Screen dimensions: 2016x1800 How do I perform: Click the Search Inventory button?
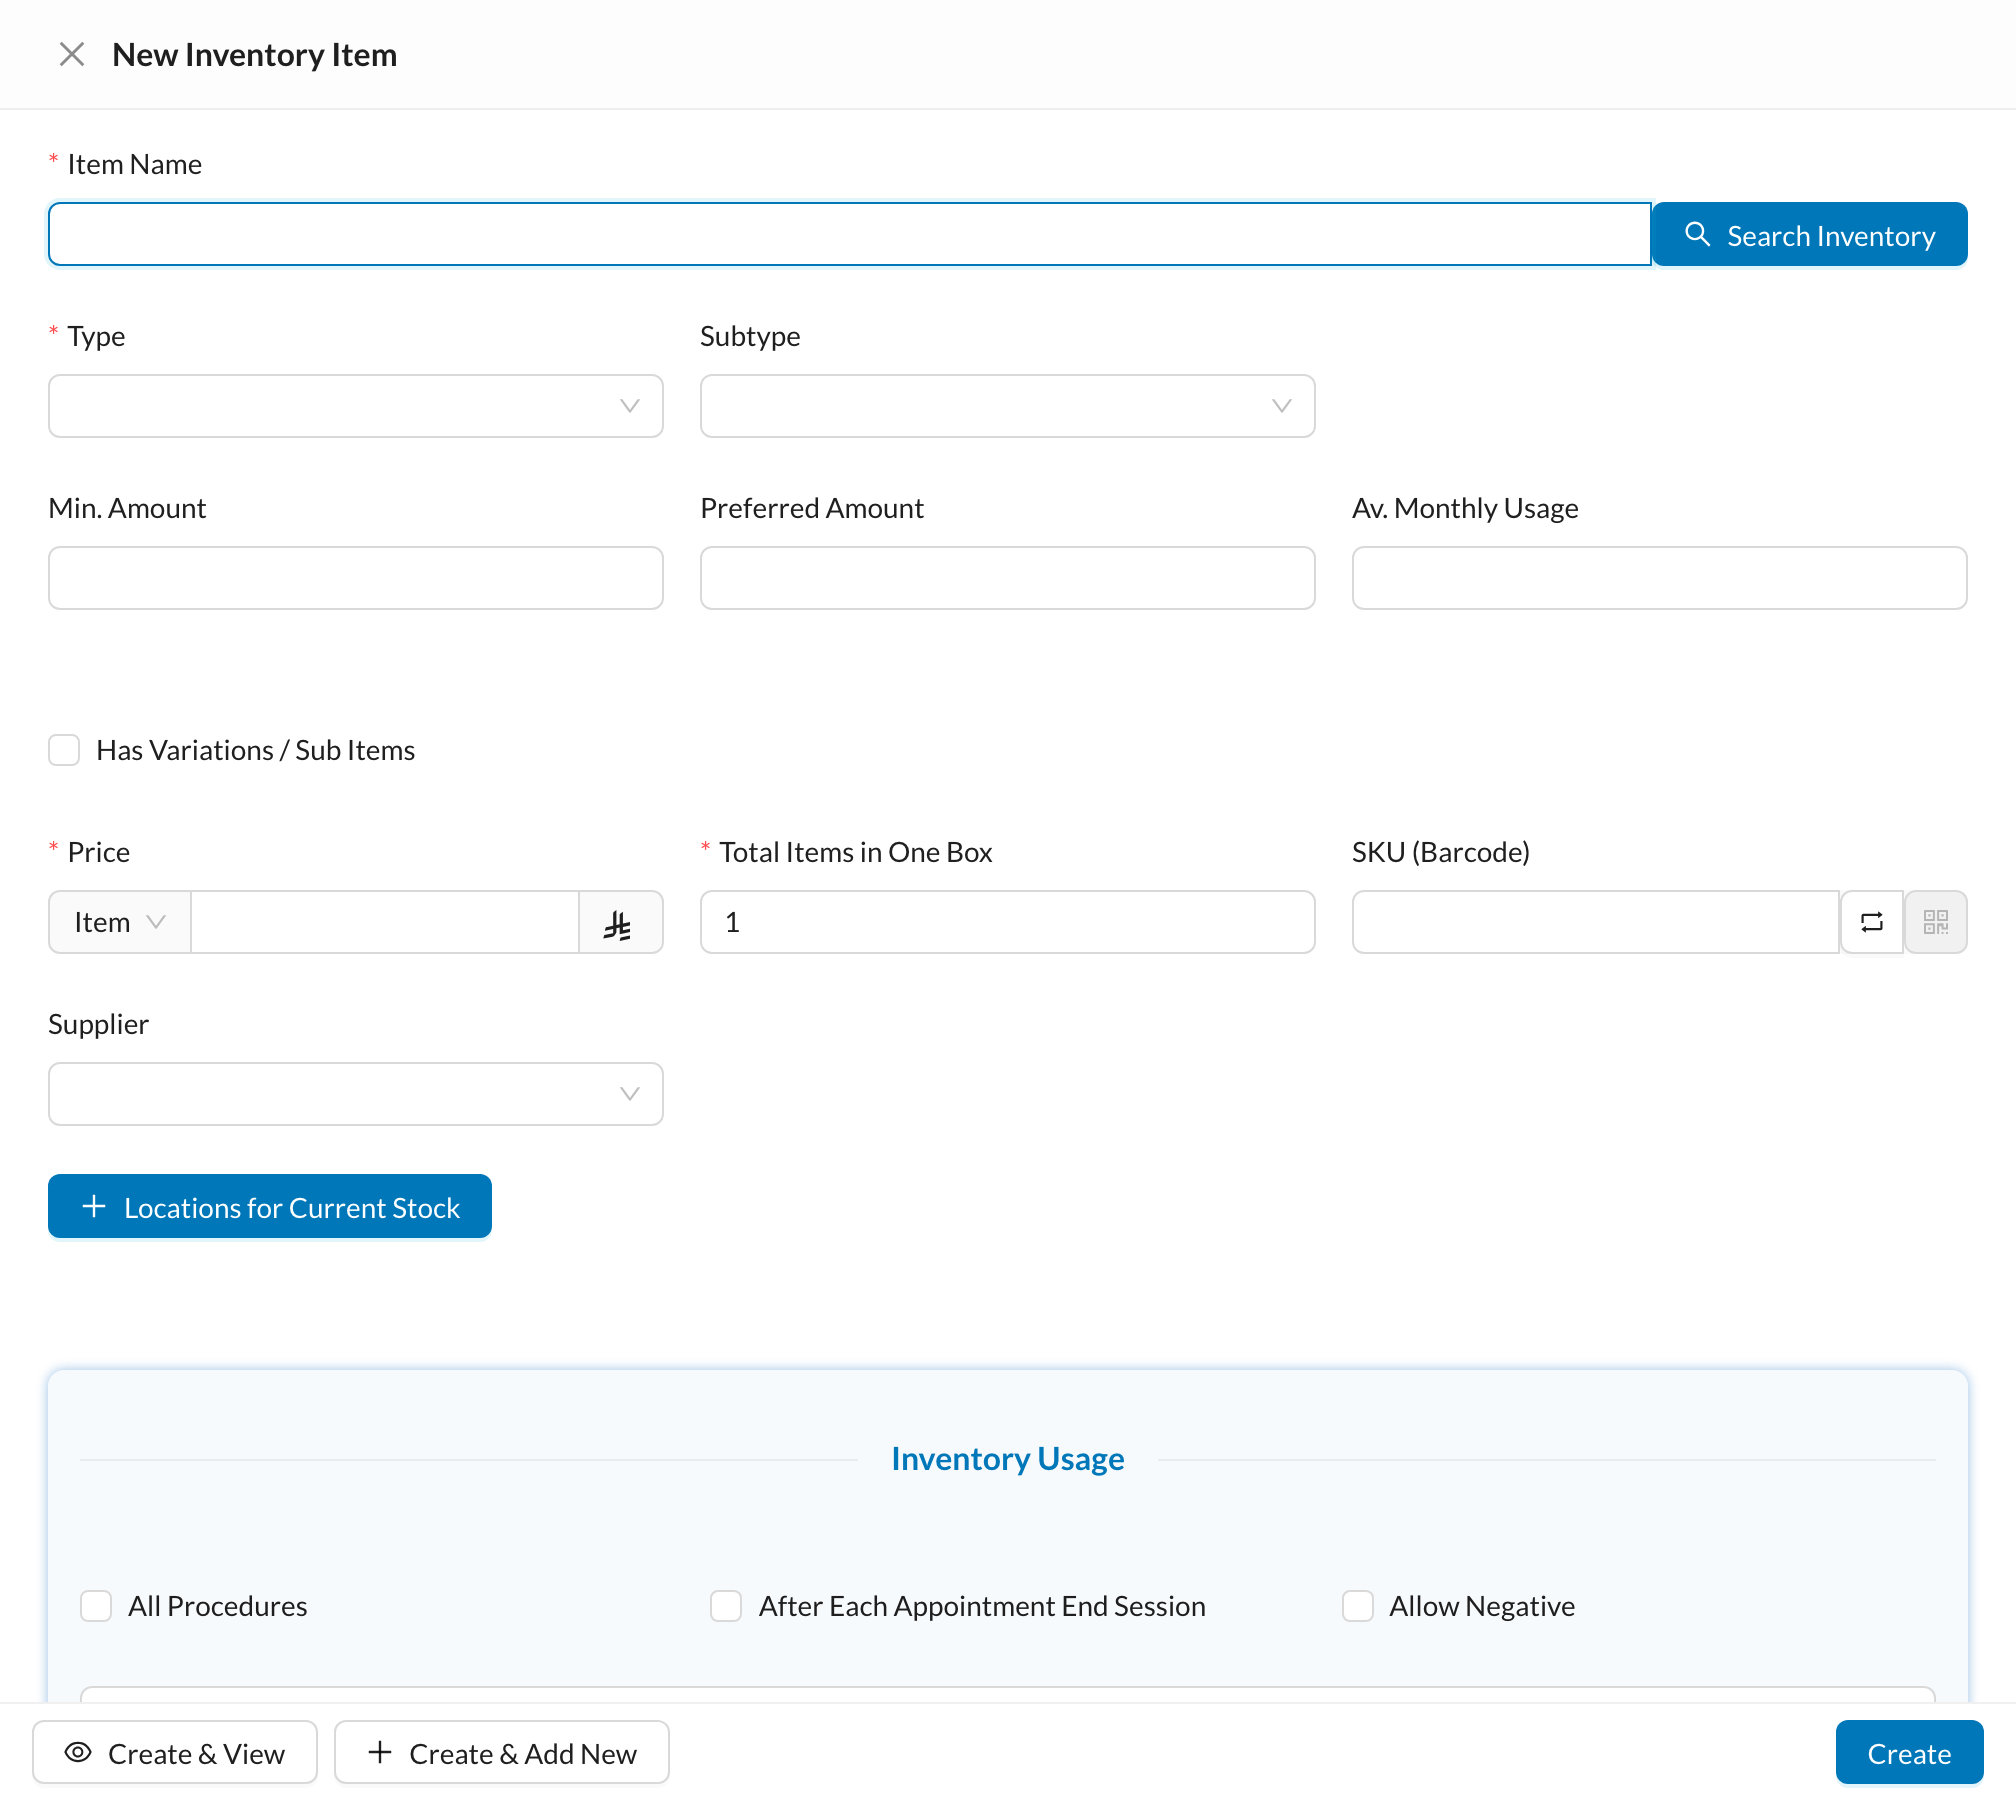pyautogui.click(x=1809, y=235)
